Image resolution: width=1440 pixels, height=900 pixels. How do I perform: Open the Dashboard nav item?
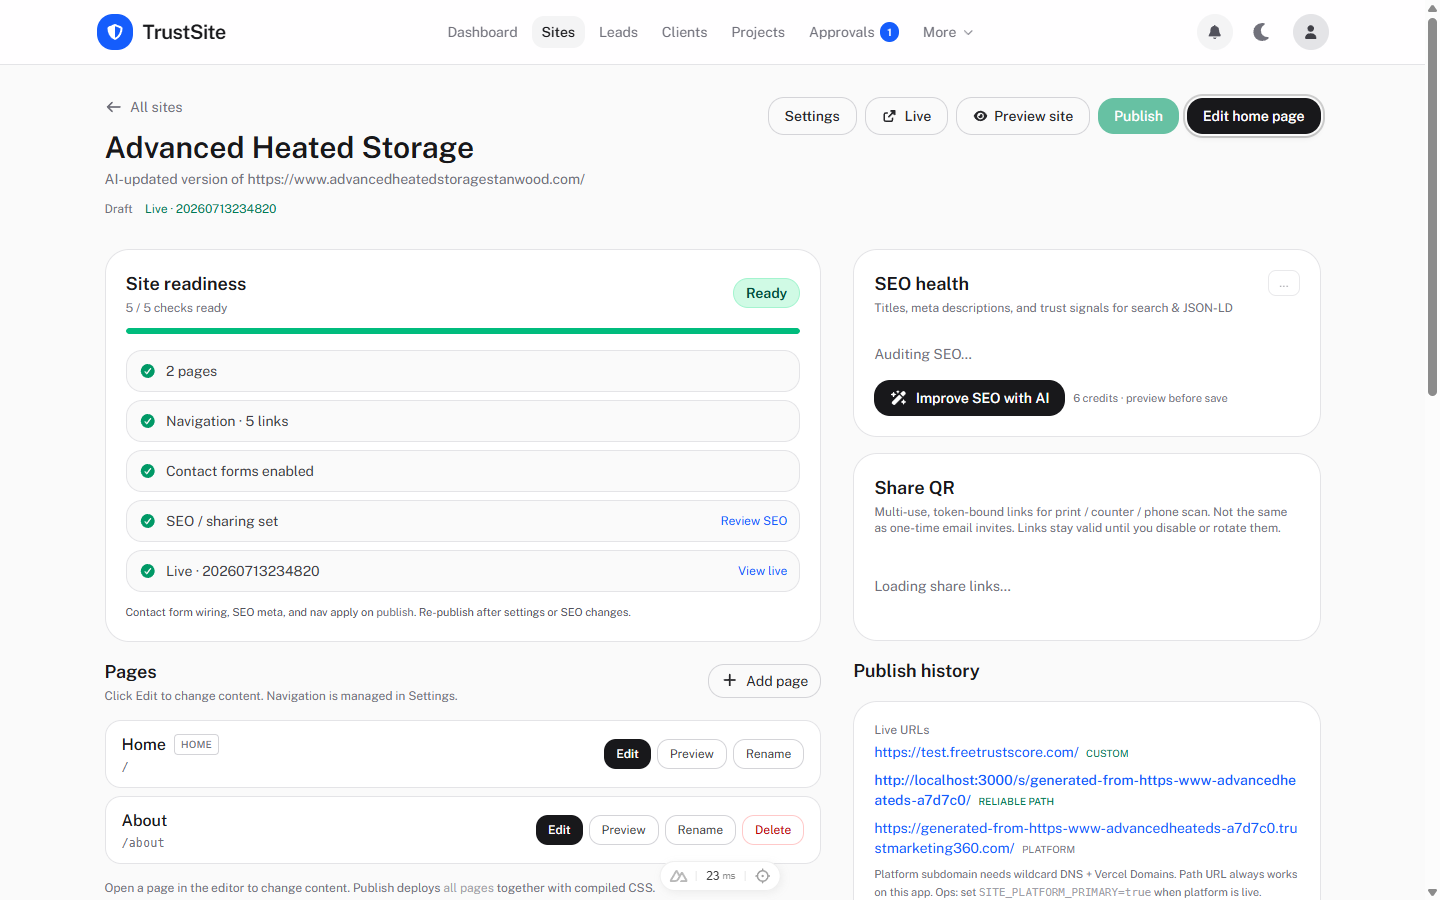coord(482,32)
